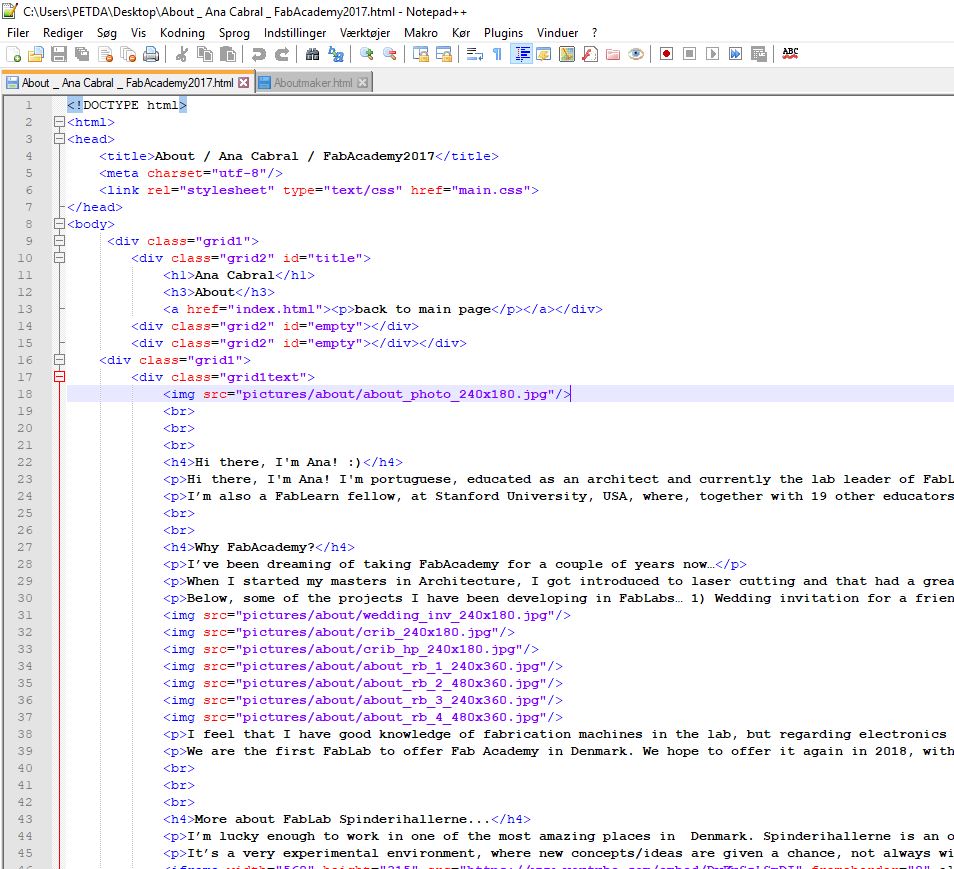This screenshot has height=869, width=954.
Task: Close the About _ Ana Cabral tab
Action: tap(243, 83)
